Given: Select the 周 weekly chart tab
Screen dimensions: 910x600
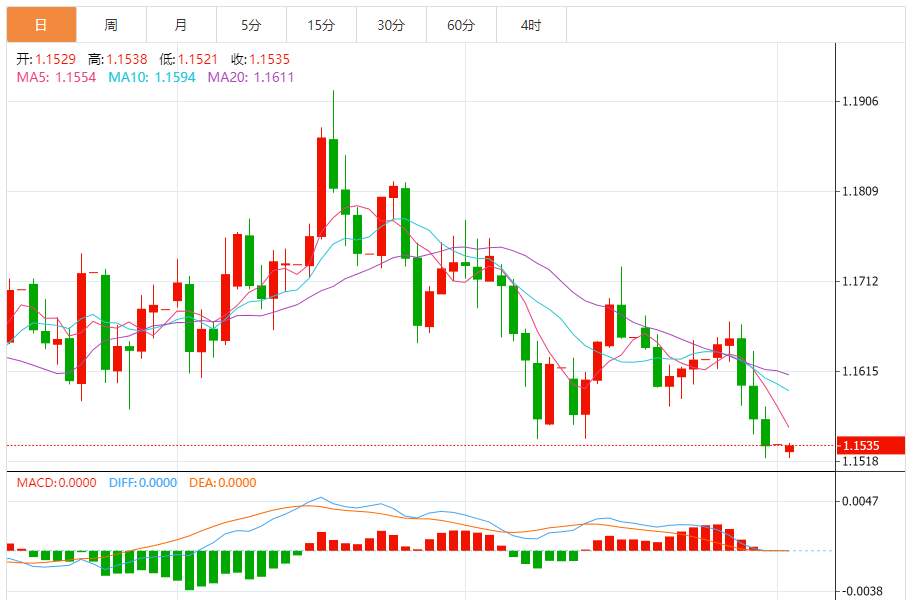Looking at the screenshot, I should click(x=110, y=25).
